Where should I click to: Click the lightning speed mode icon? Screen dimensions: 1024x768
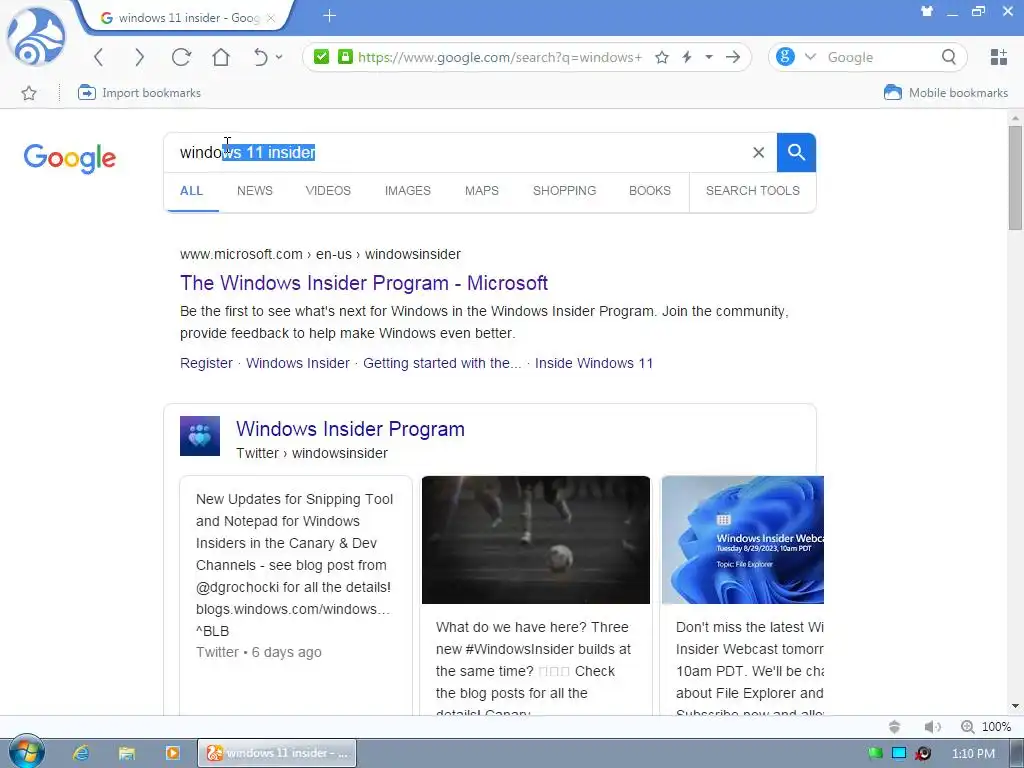686,57
